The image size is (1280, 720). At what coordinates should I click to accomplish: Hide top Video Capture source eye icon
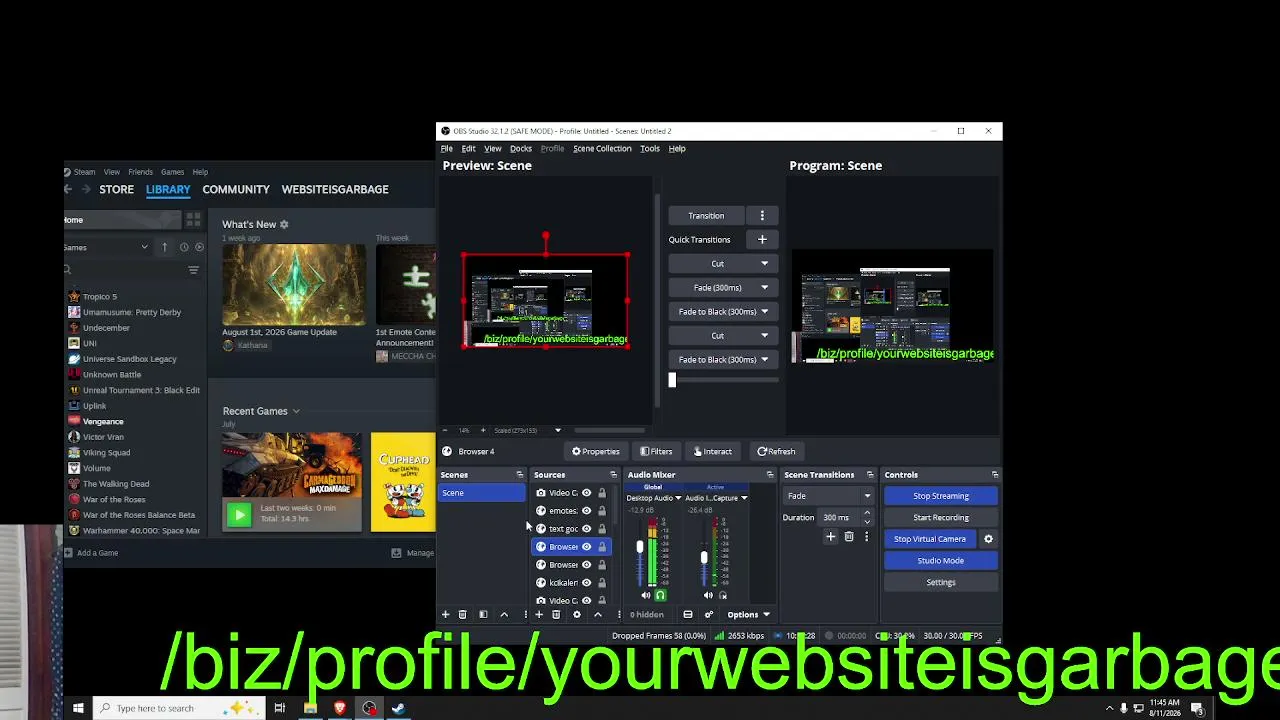point(587,493)
